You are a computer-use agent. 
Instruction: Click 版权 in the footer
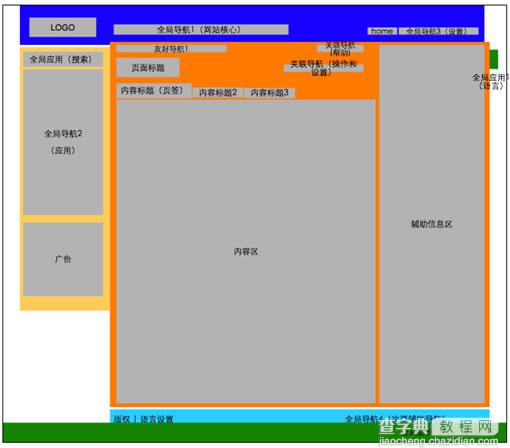[122, 419]
